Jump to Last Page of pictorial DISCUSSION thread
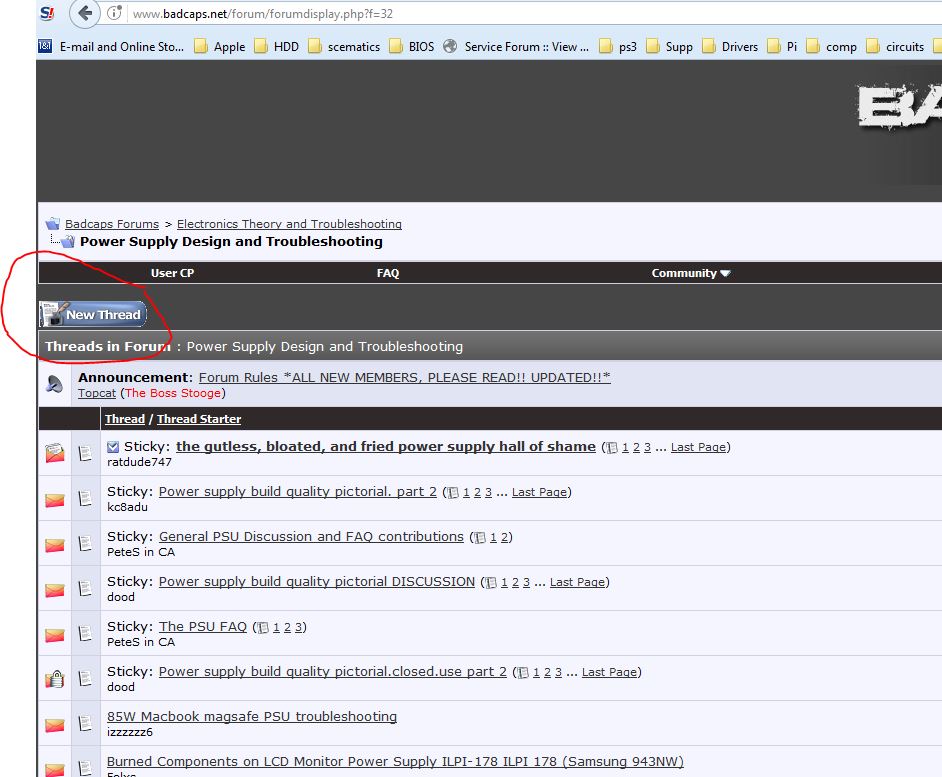This screenshot has height=777, width=942. coord(577,582)
